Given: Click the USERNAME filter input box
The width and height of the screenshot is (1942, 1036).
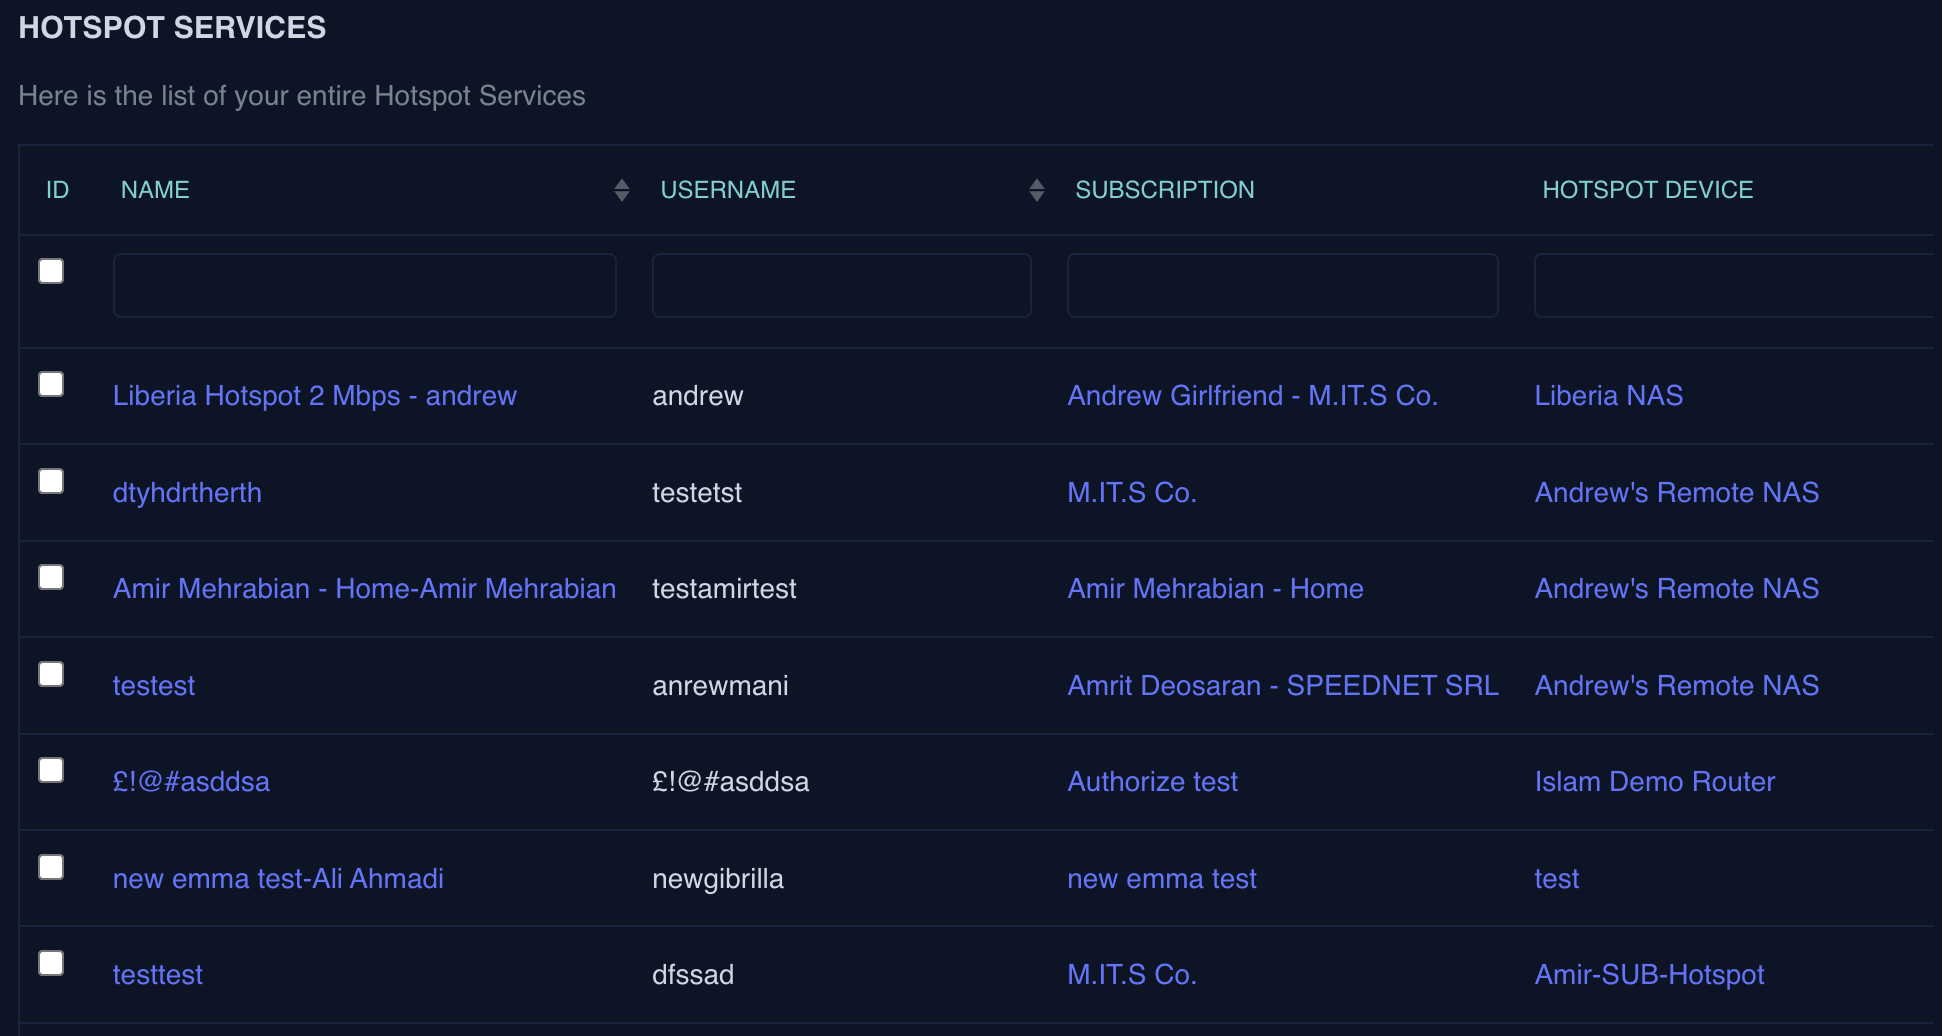Looking at the screenshot, I should (841, 285).
